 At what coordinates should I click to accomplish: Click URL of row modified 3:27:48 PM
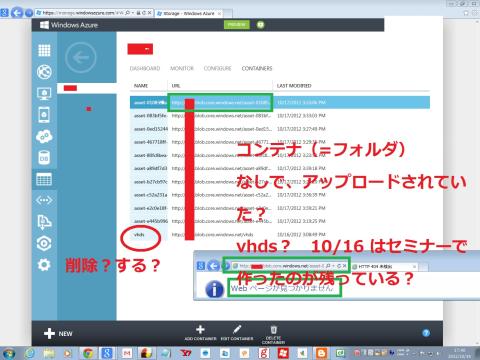click(222, 129)
